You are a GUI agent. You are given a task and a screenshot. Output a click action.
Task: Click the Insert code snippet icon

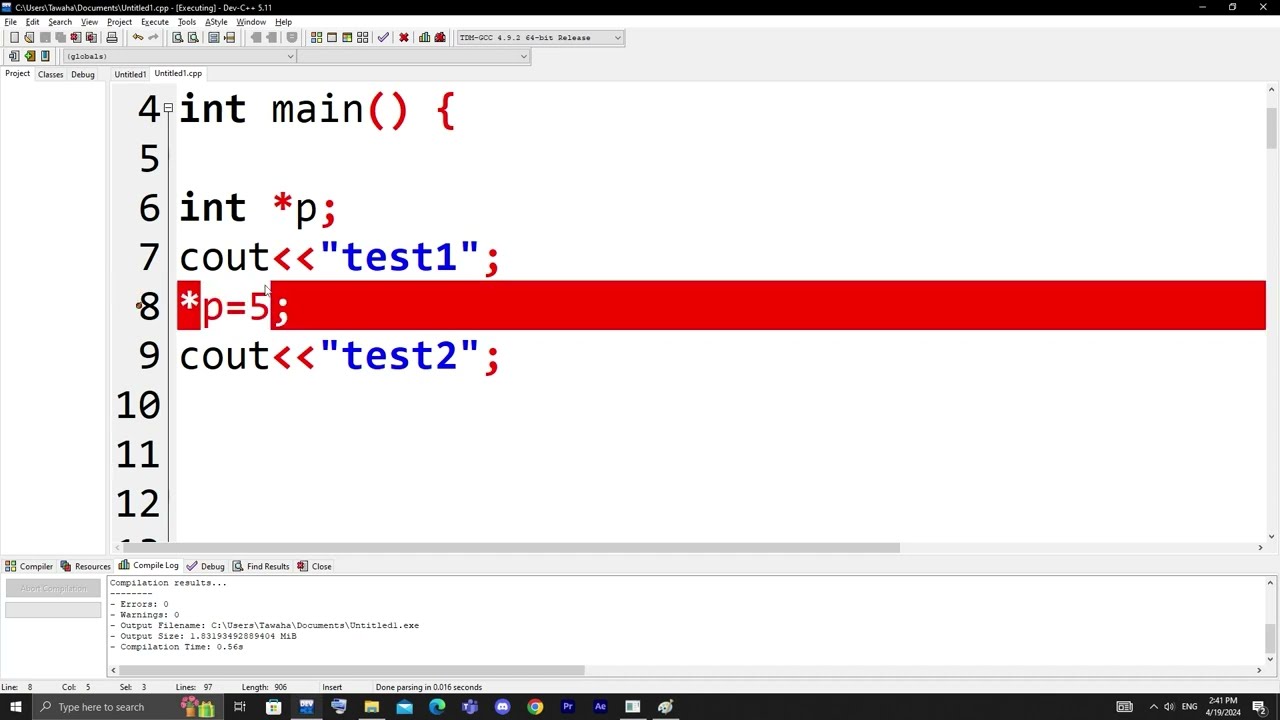14,56
